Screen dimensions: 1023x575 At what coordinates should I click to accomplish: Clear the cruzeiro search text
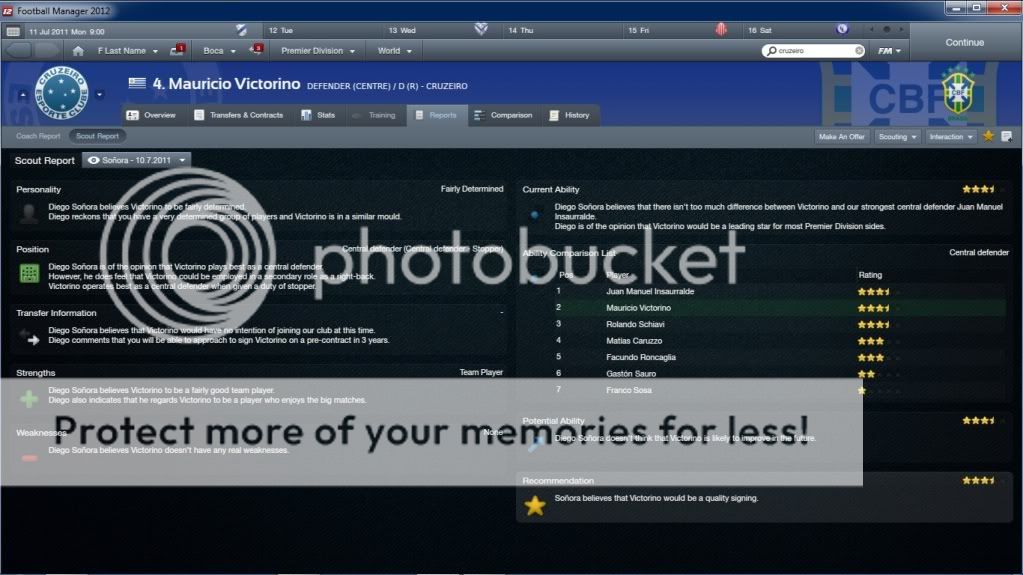pyautogui.click(x=859, y=51)
